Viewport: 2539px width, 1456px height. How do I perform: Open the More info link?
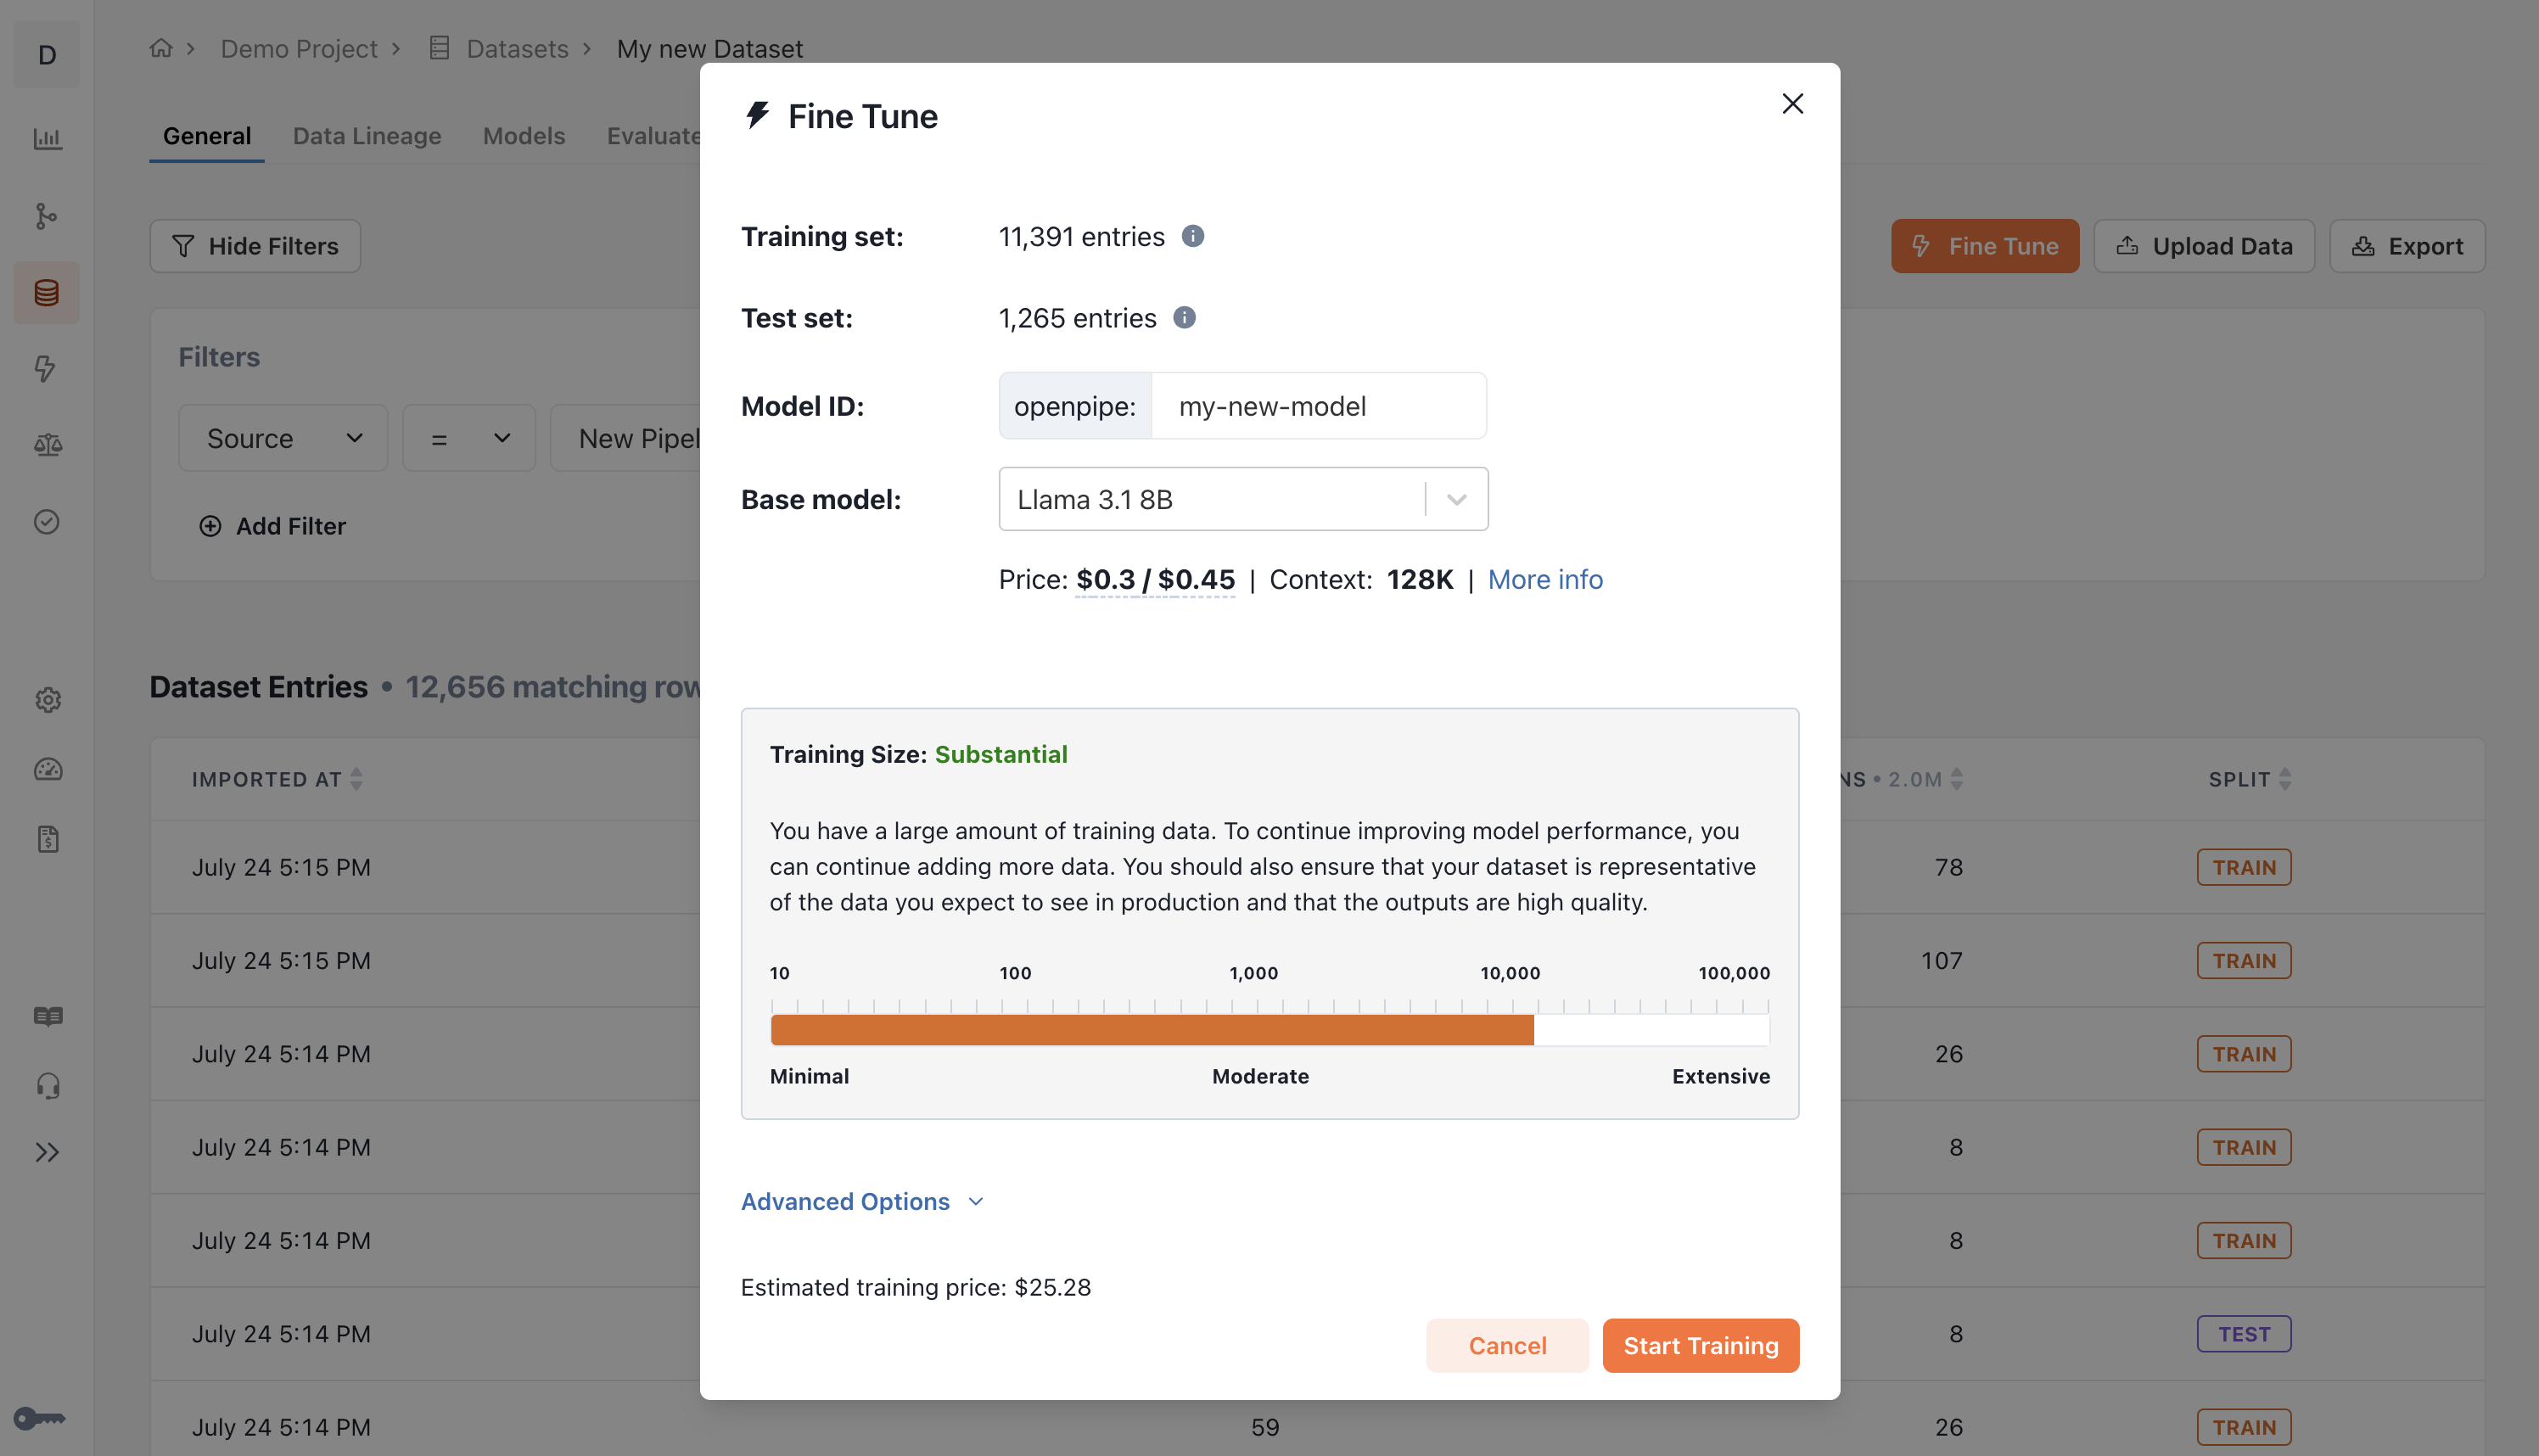click(1544, 579)
